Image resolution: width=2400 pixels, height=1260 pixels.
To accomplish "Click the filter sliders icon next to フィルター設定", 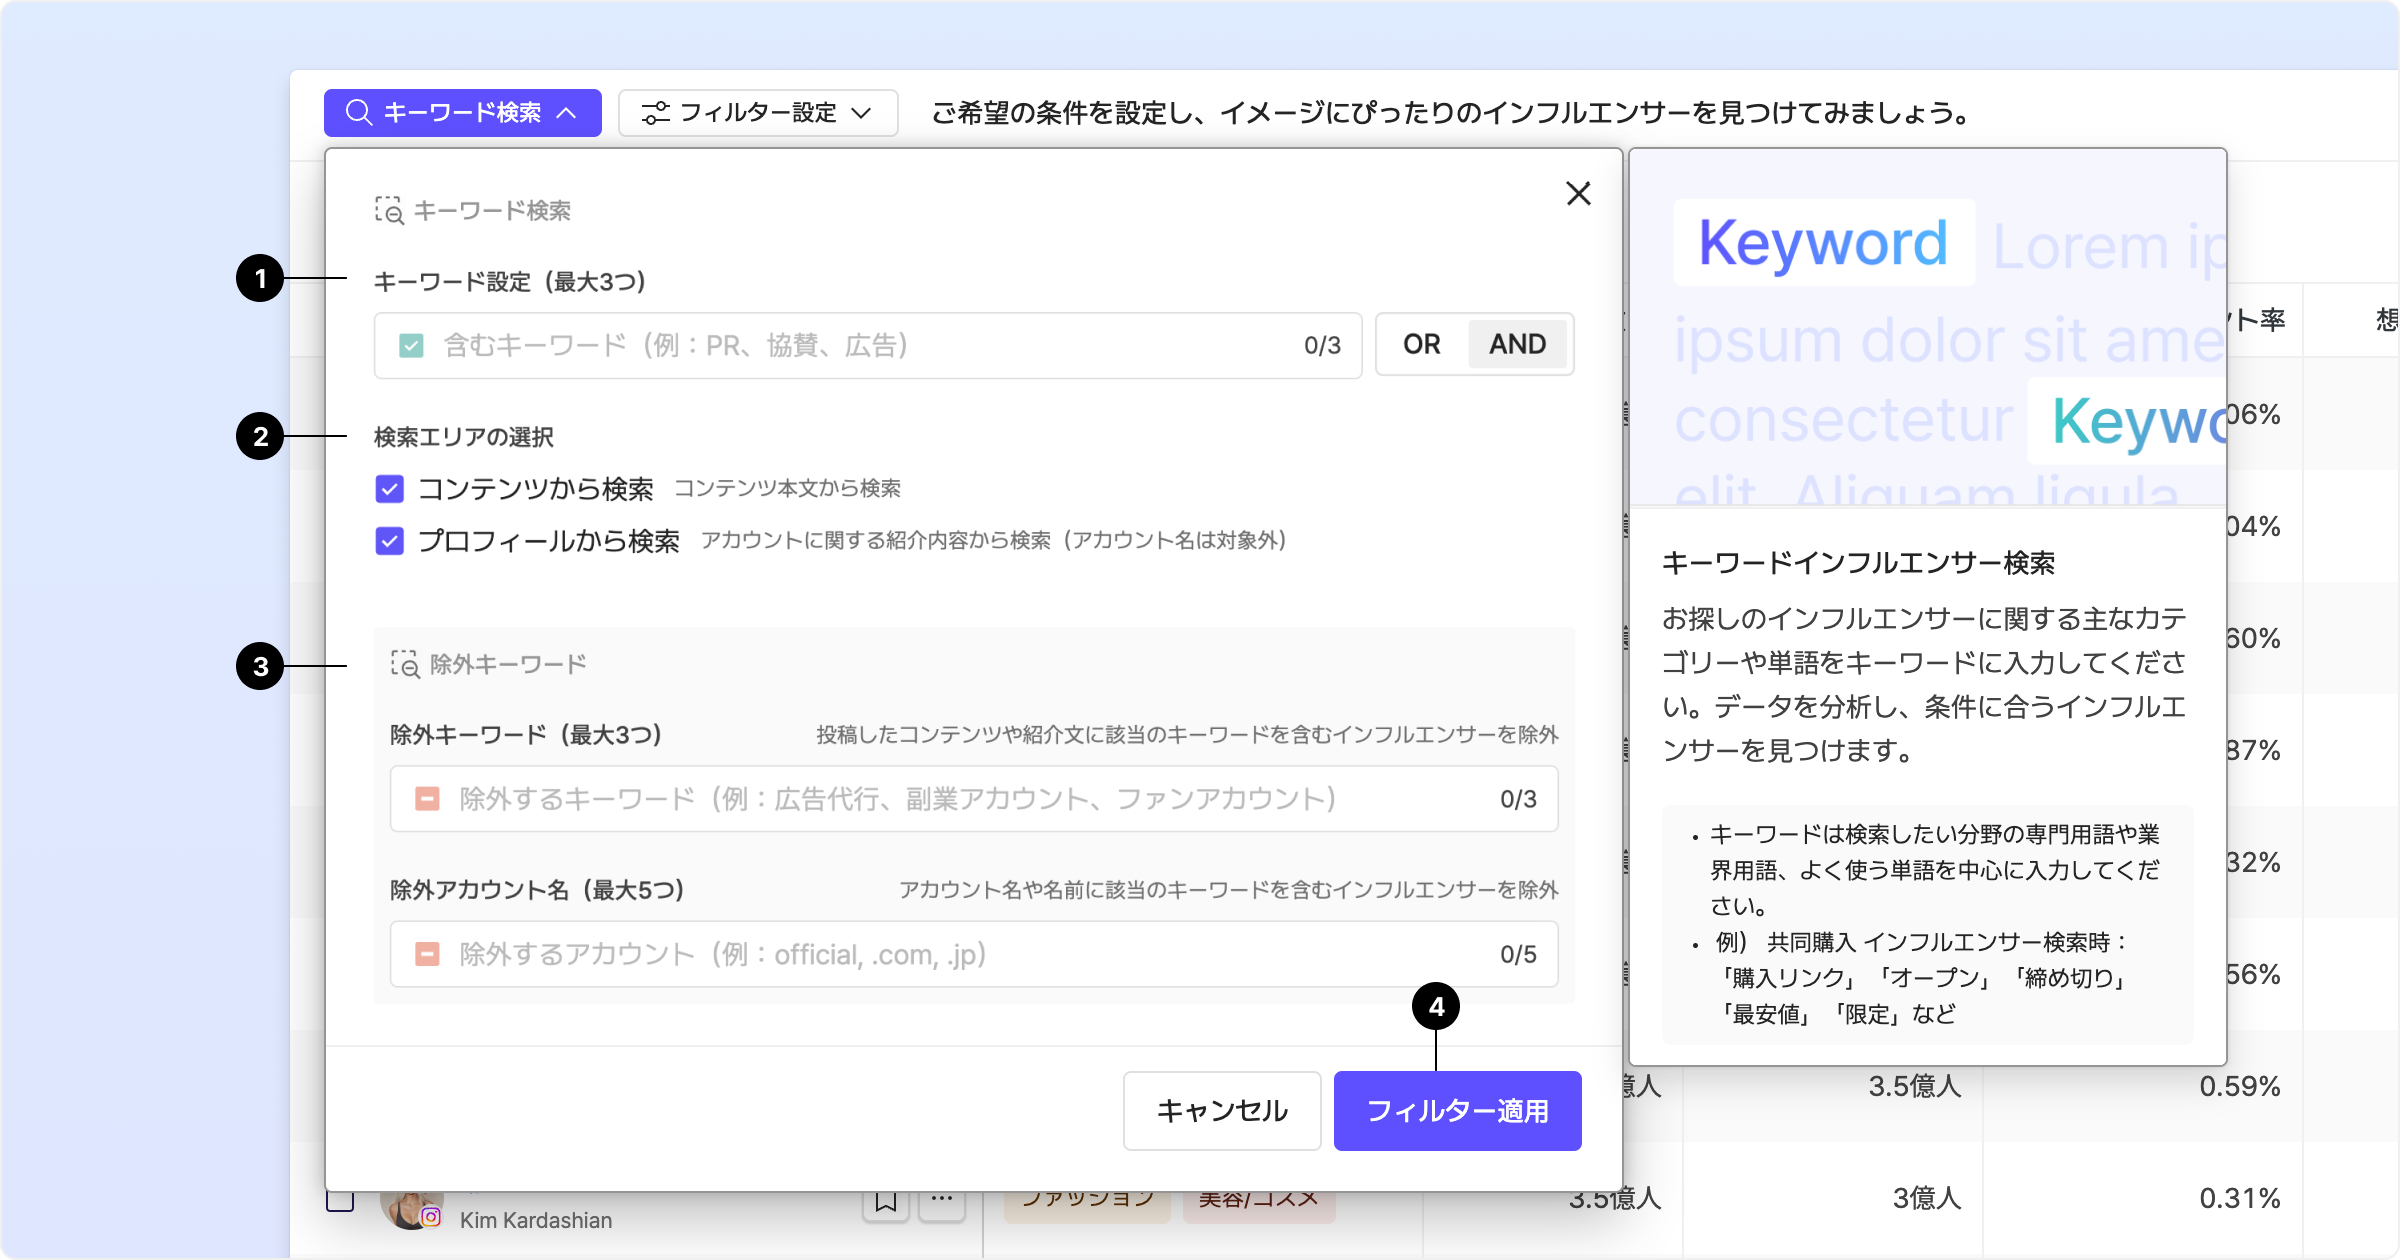I will (x=655, y=113).
